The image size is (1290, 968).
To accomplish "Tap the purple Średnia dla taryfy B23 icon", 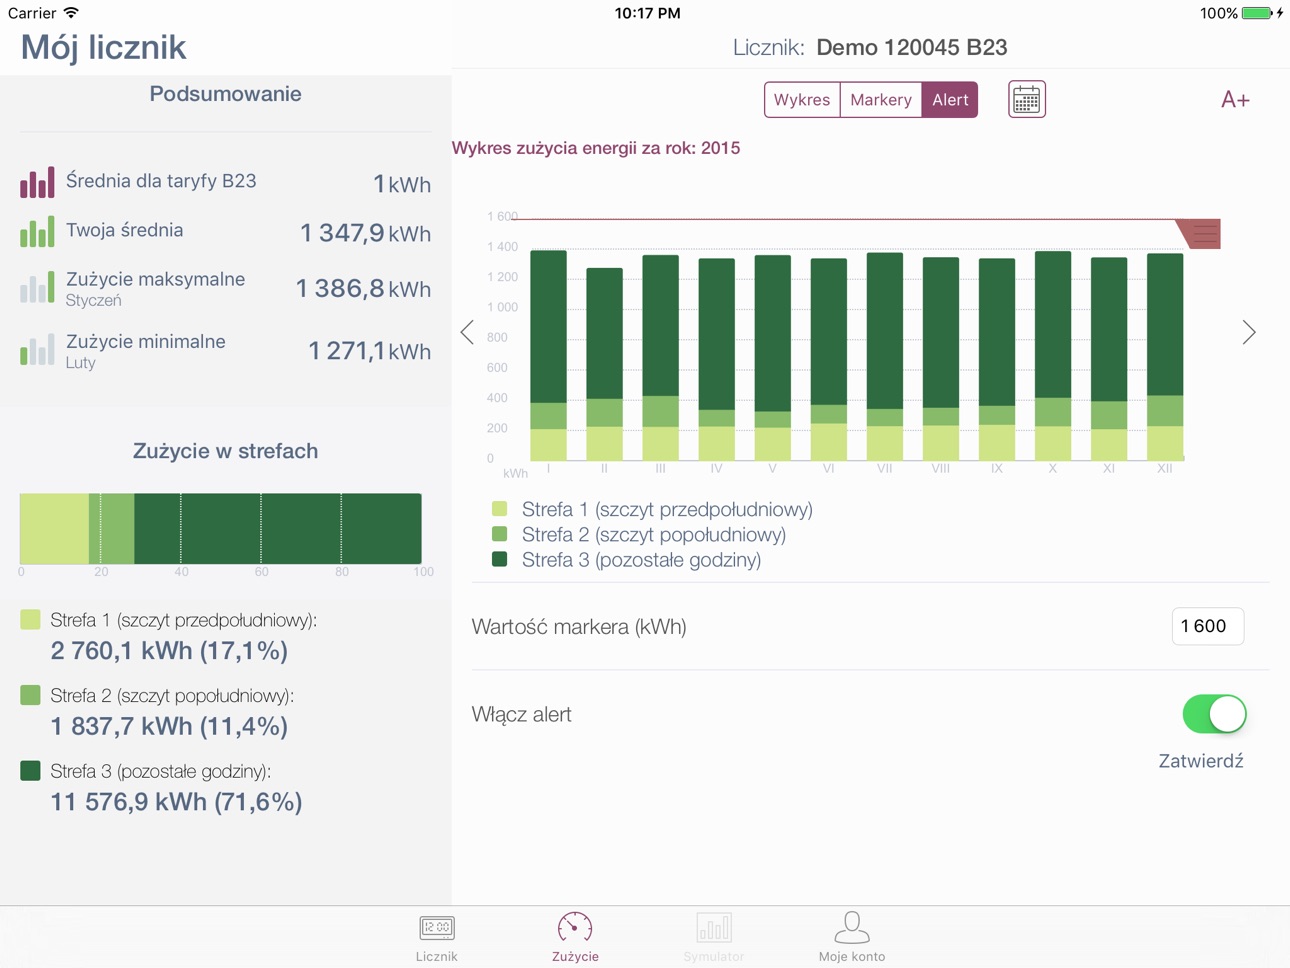I will (x=37, y=182).
